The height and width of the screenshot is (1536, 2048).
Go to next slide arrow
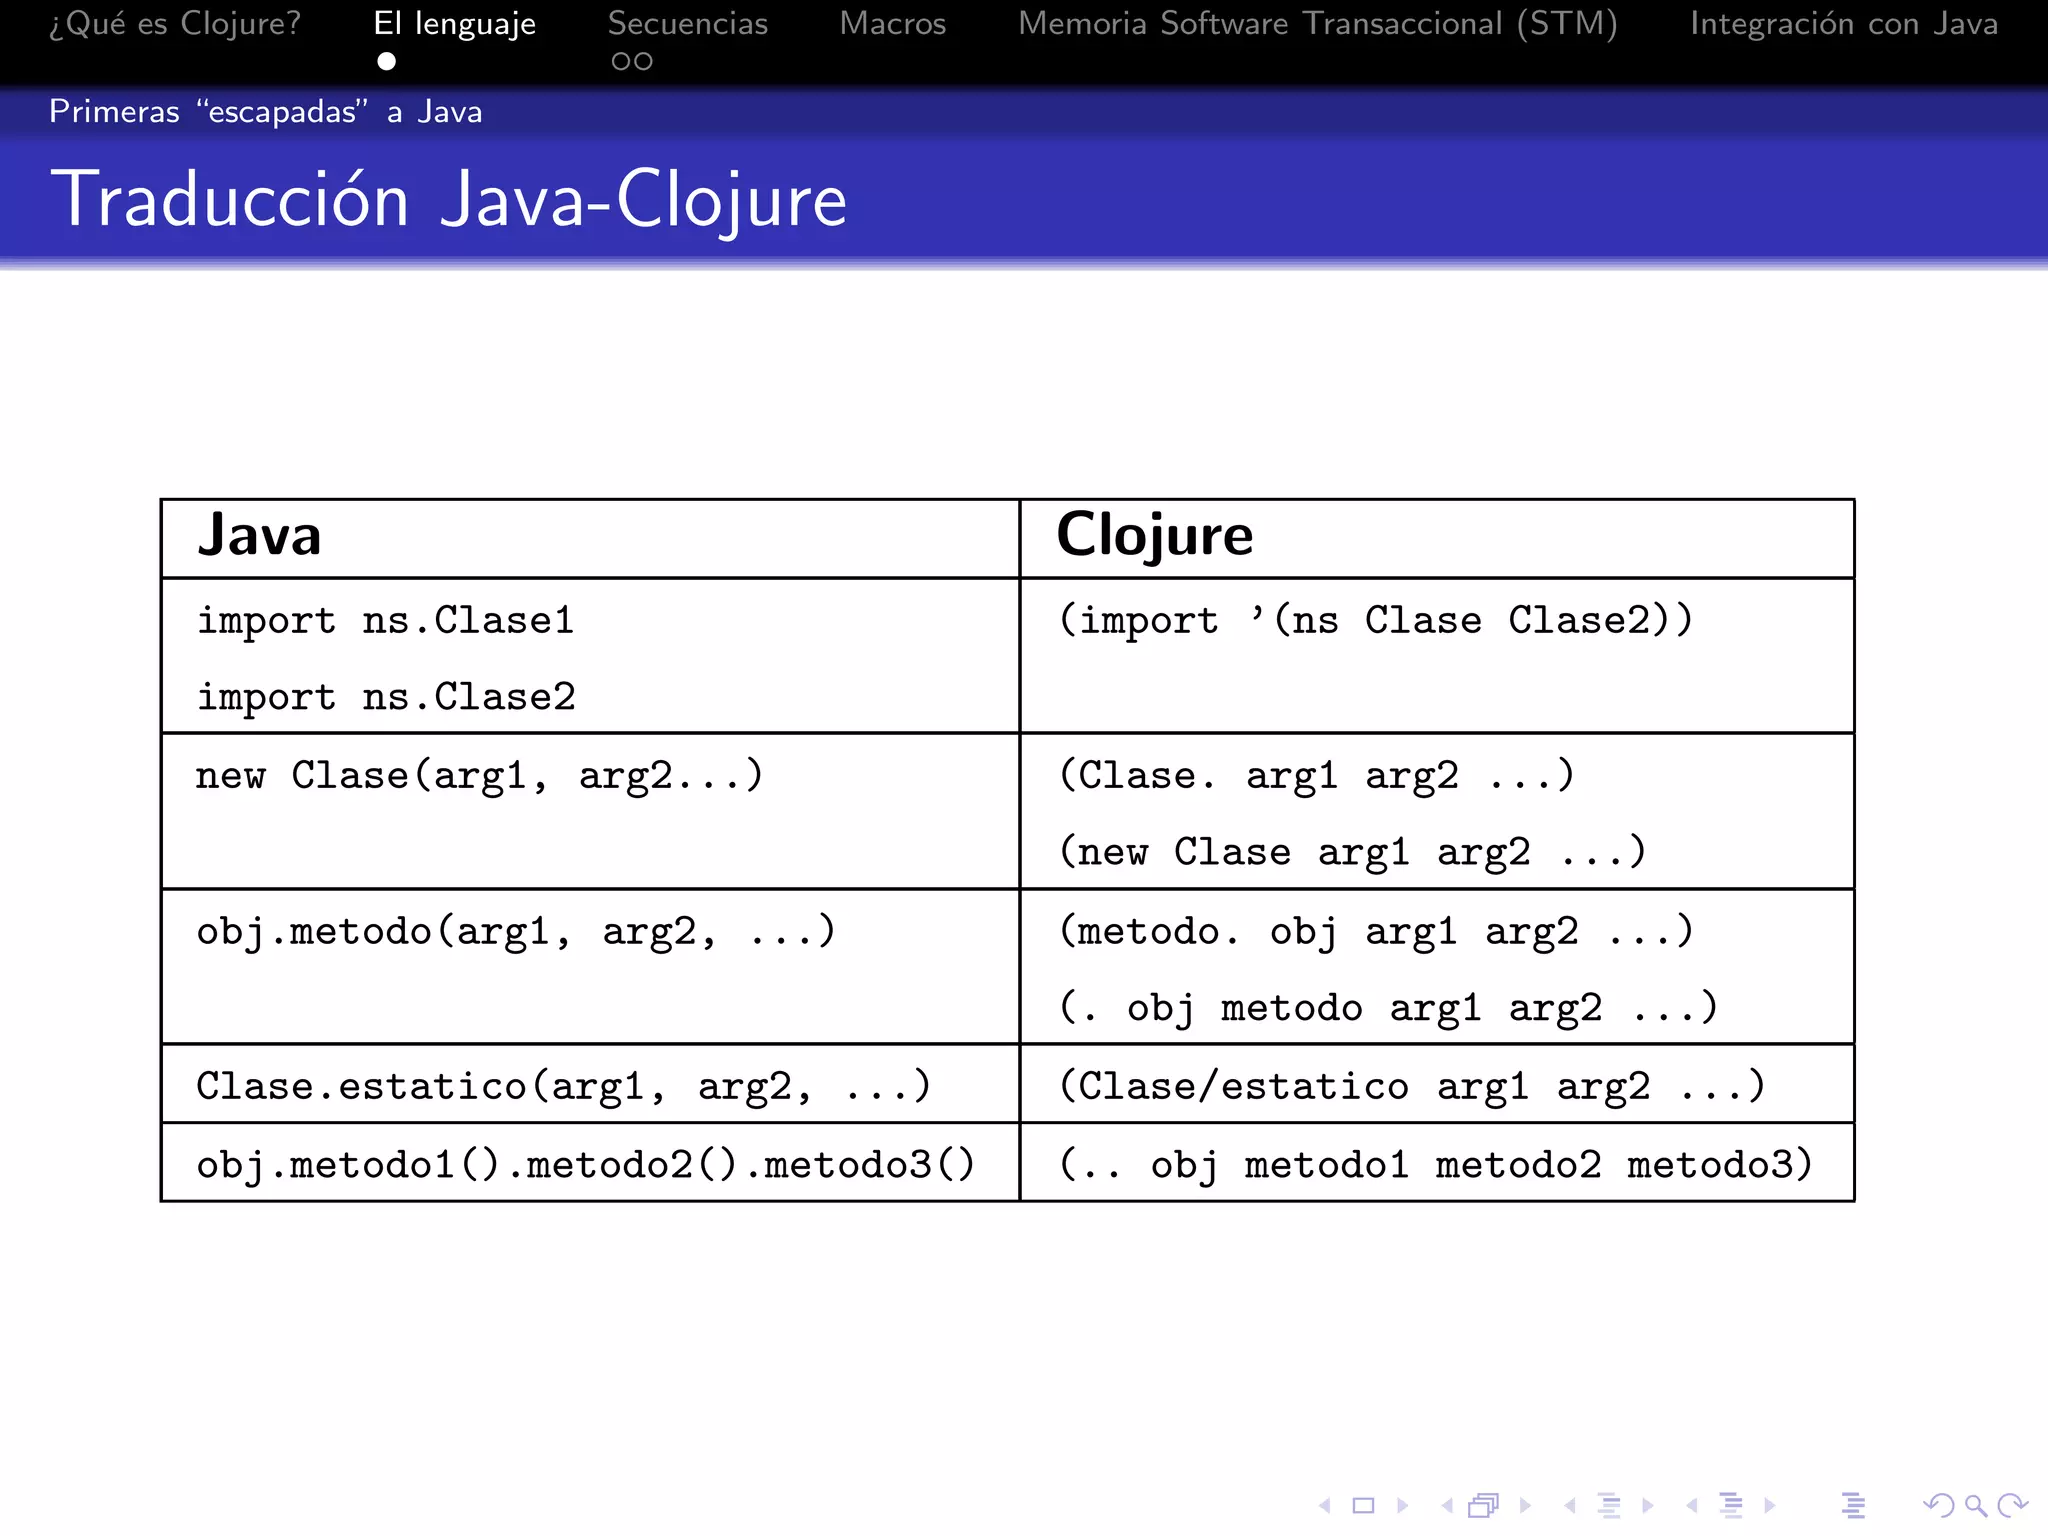coord(1402,1505)
